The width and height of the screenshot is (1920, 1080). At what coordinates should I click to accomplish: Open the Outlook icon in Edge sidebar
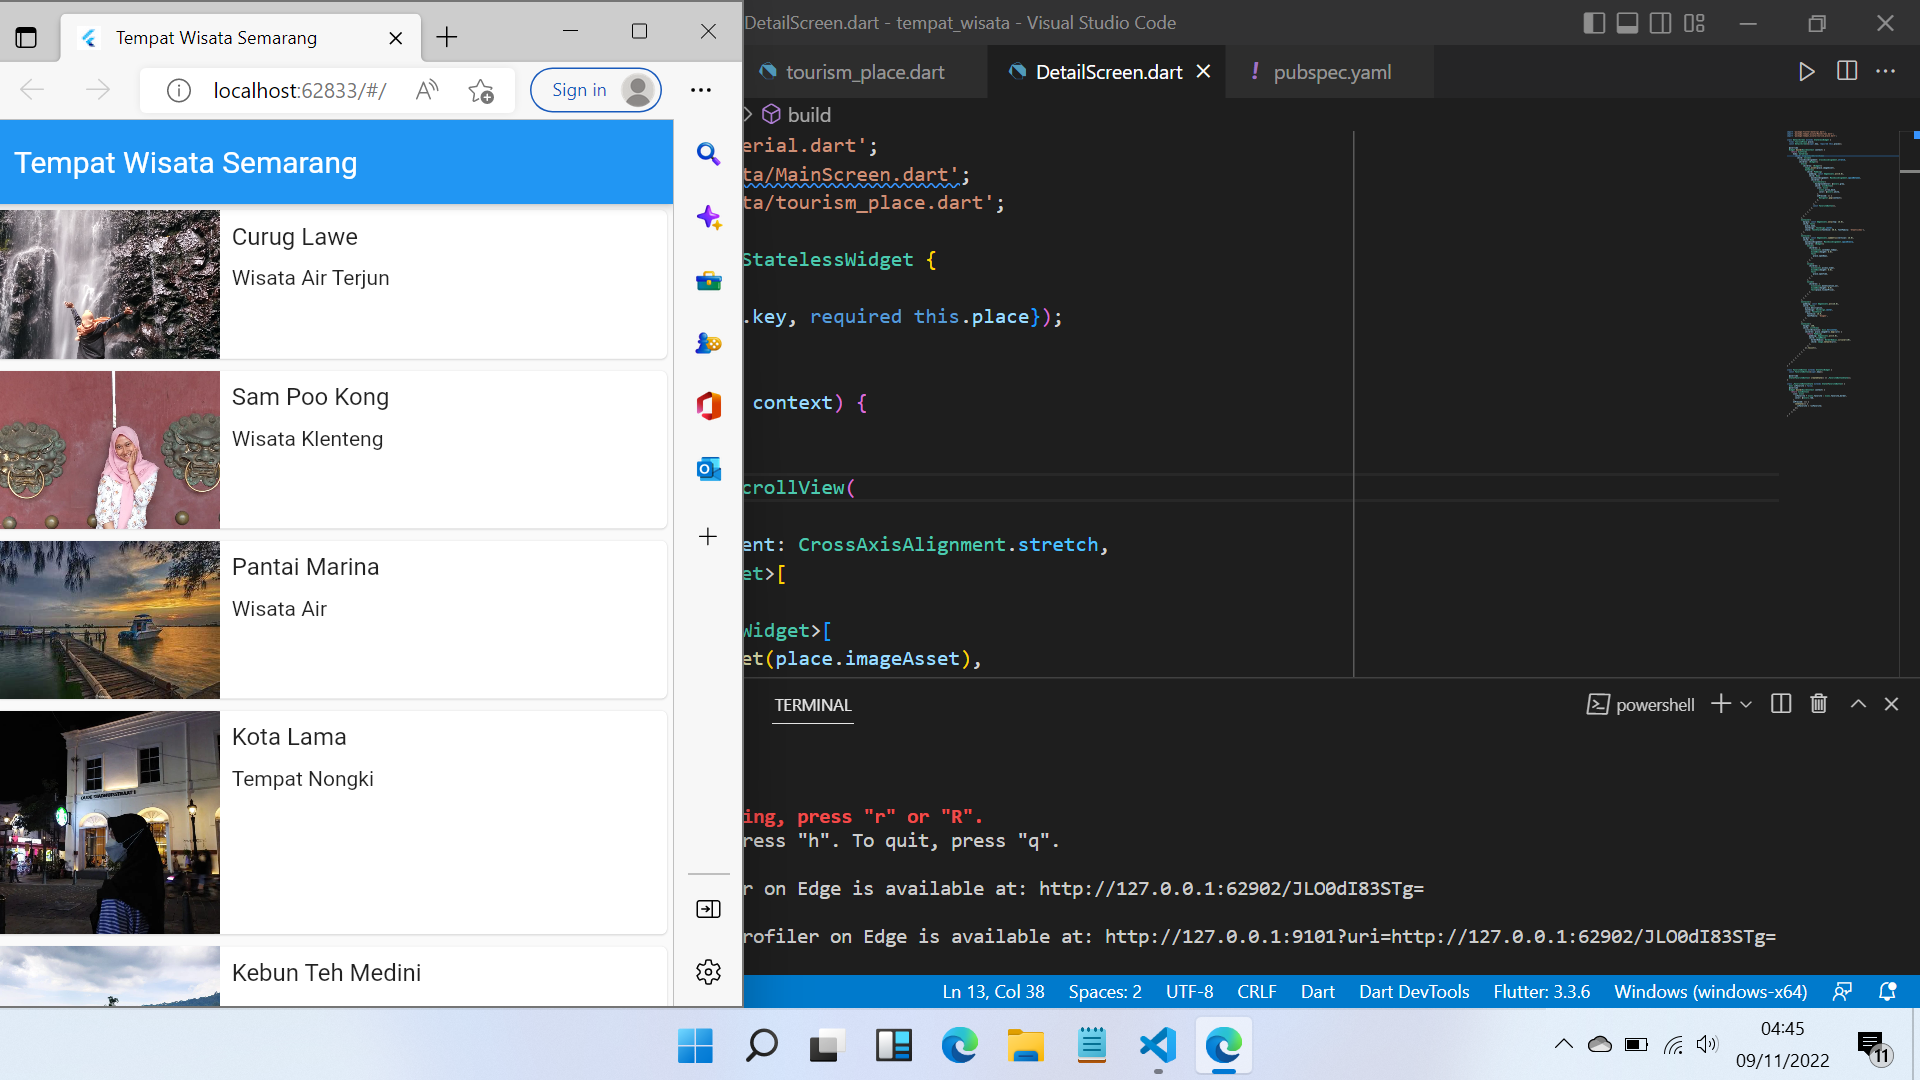pyautogui.click(x=708, y=469)
